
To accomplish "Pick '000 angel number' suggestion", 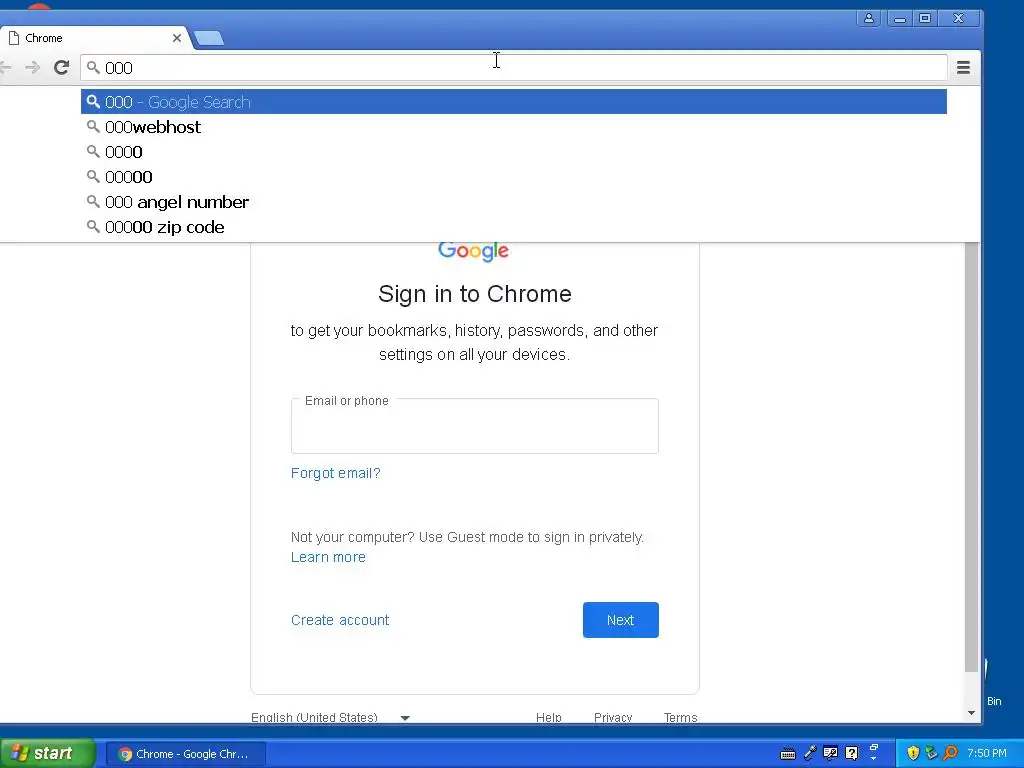I will 514,202.
